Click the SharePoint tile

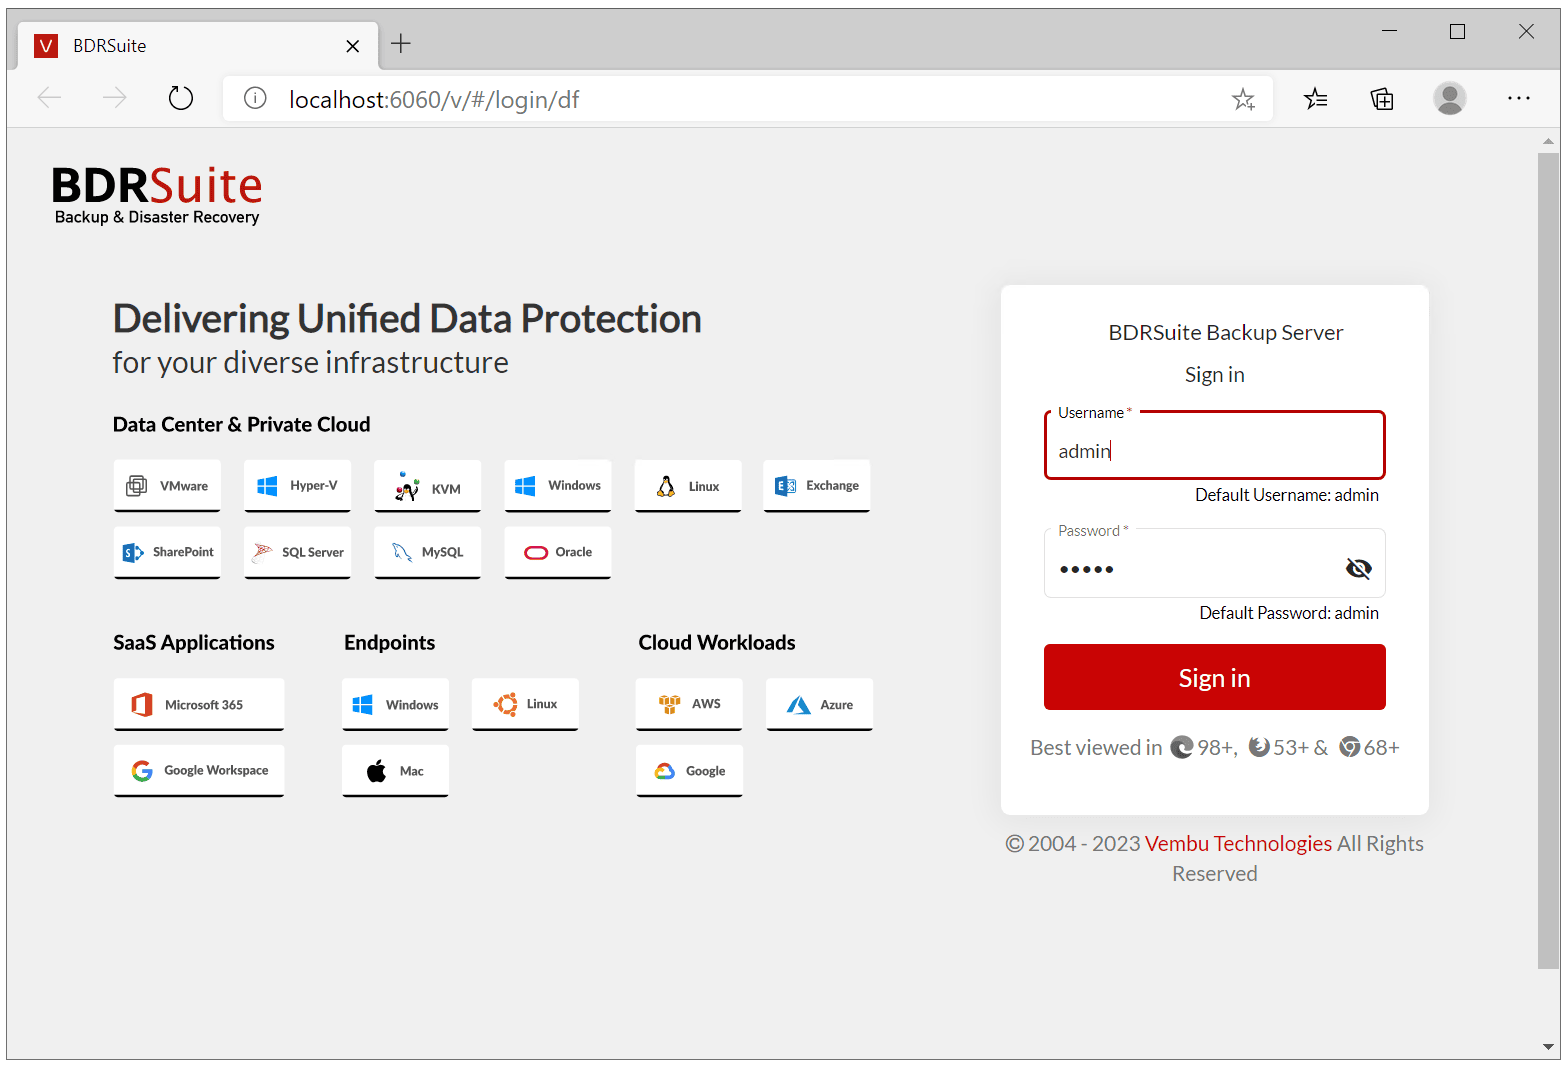[x=167, y=552]
